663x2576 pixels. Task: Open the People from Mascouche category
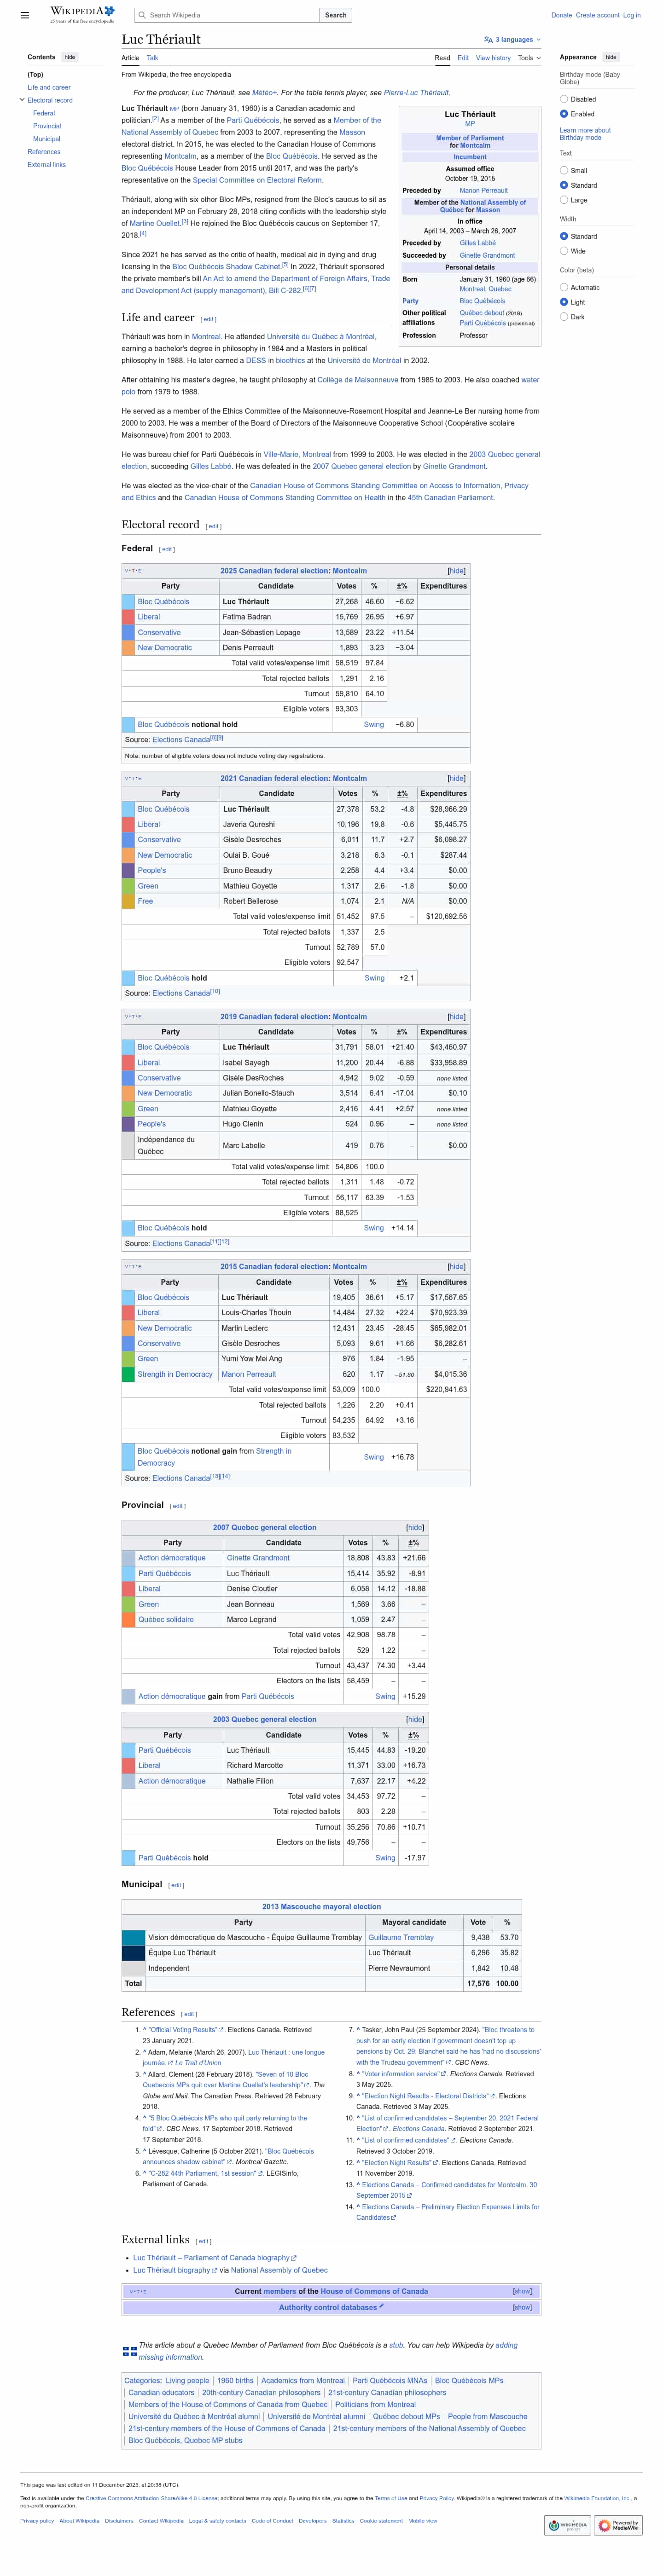[487, 2417]
